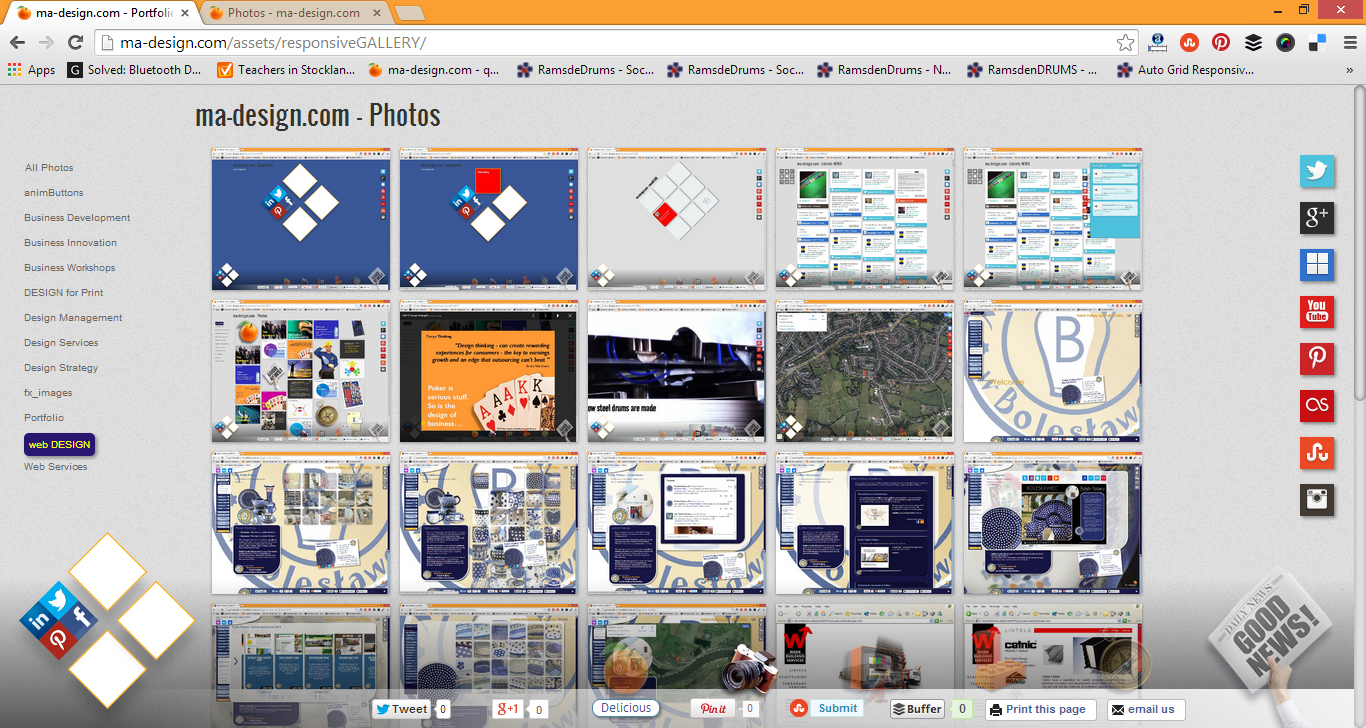Select the web DESIGN category

[59, 444]
